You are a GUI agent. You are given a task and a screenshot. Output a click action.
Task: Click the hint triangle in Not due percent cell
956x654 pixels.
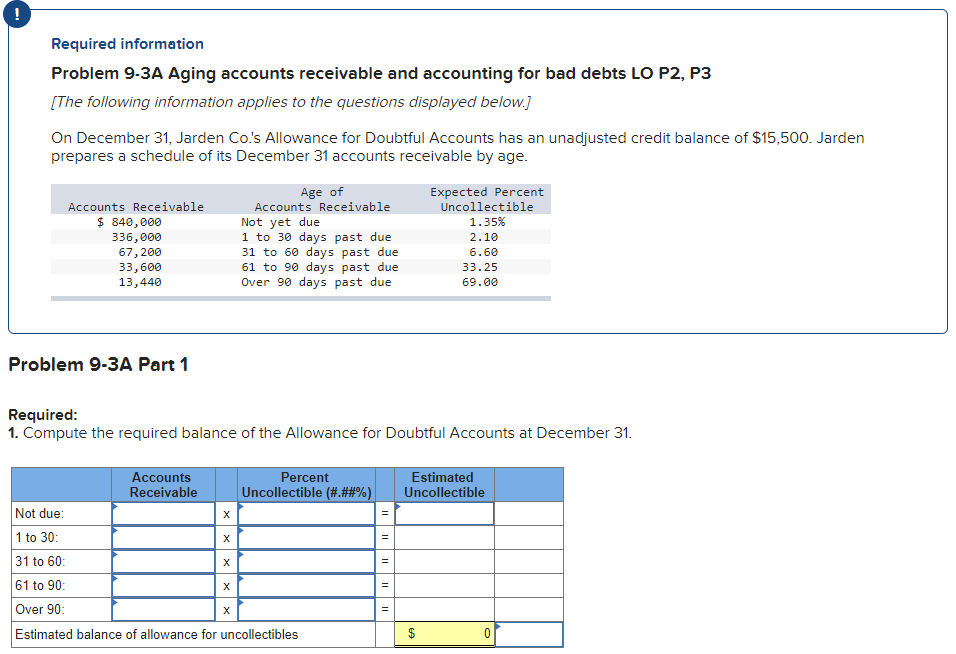(x=243, y=507)
